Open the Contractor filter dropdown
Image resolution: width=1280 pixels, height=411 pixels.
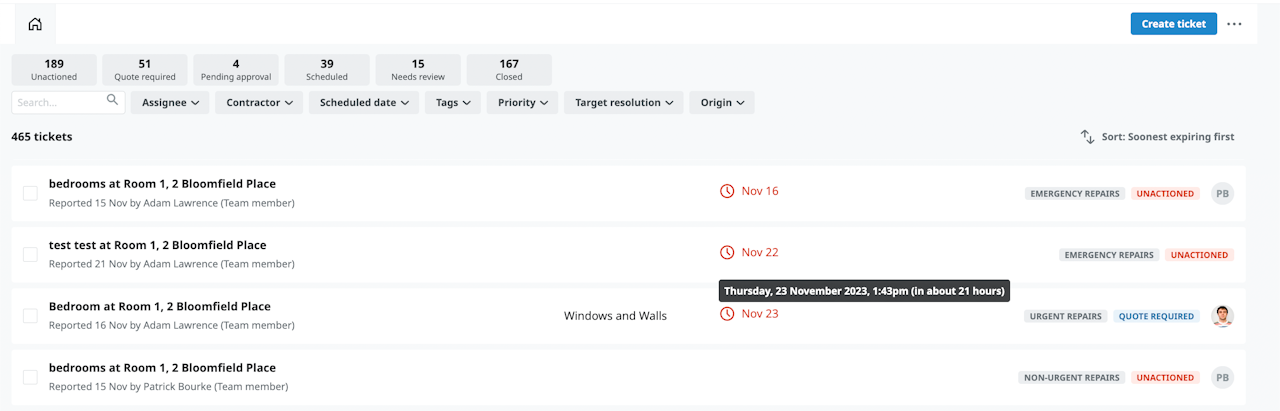click(x=259, y=102)
